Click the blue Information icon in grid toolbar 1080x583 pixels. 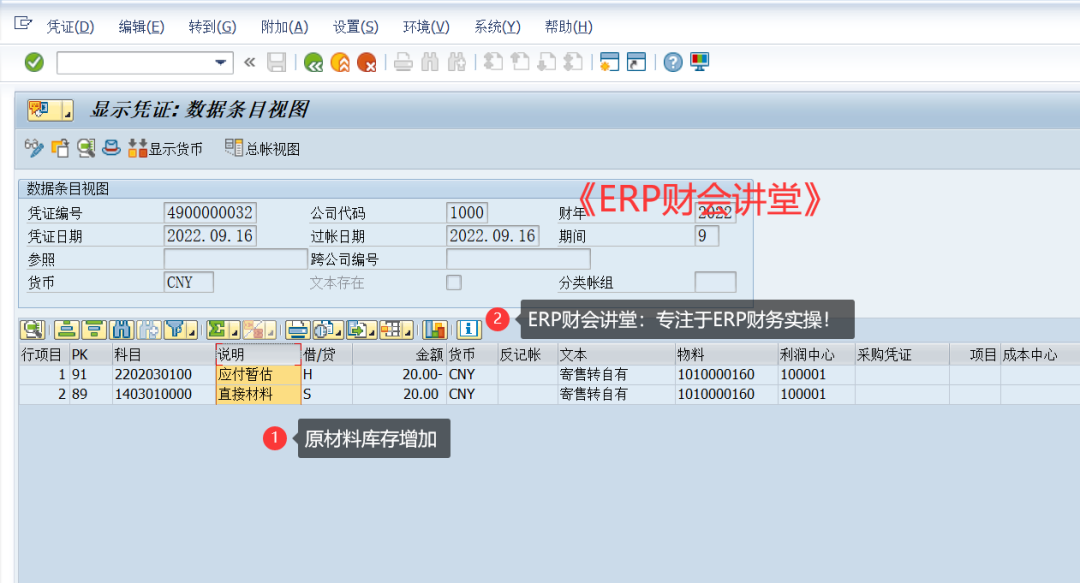467,329
